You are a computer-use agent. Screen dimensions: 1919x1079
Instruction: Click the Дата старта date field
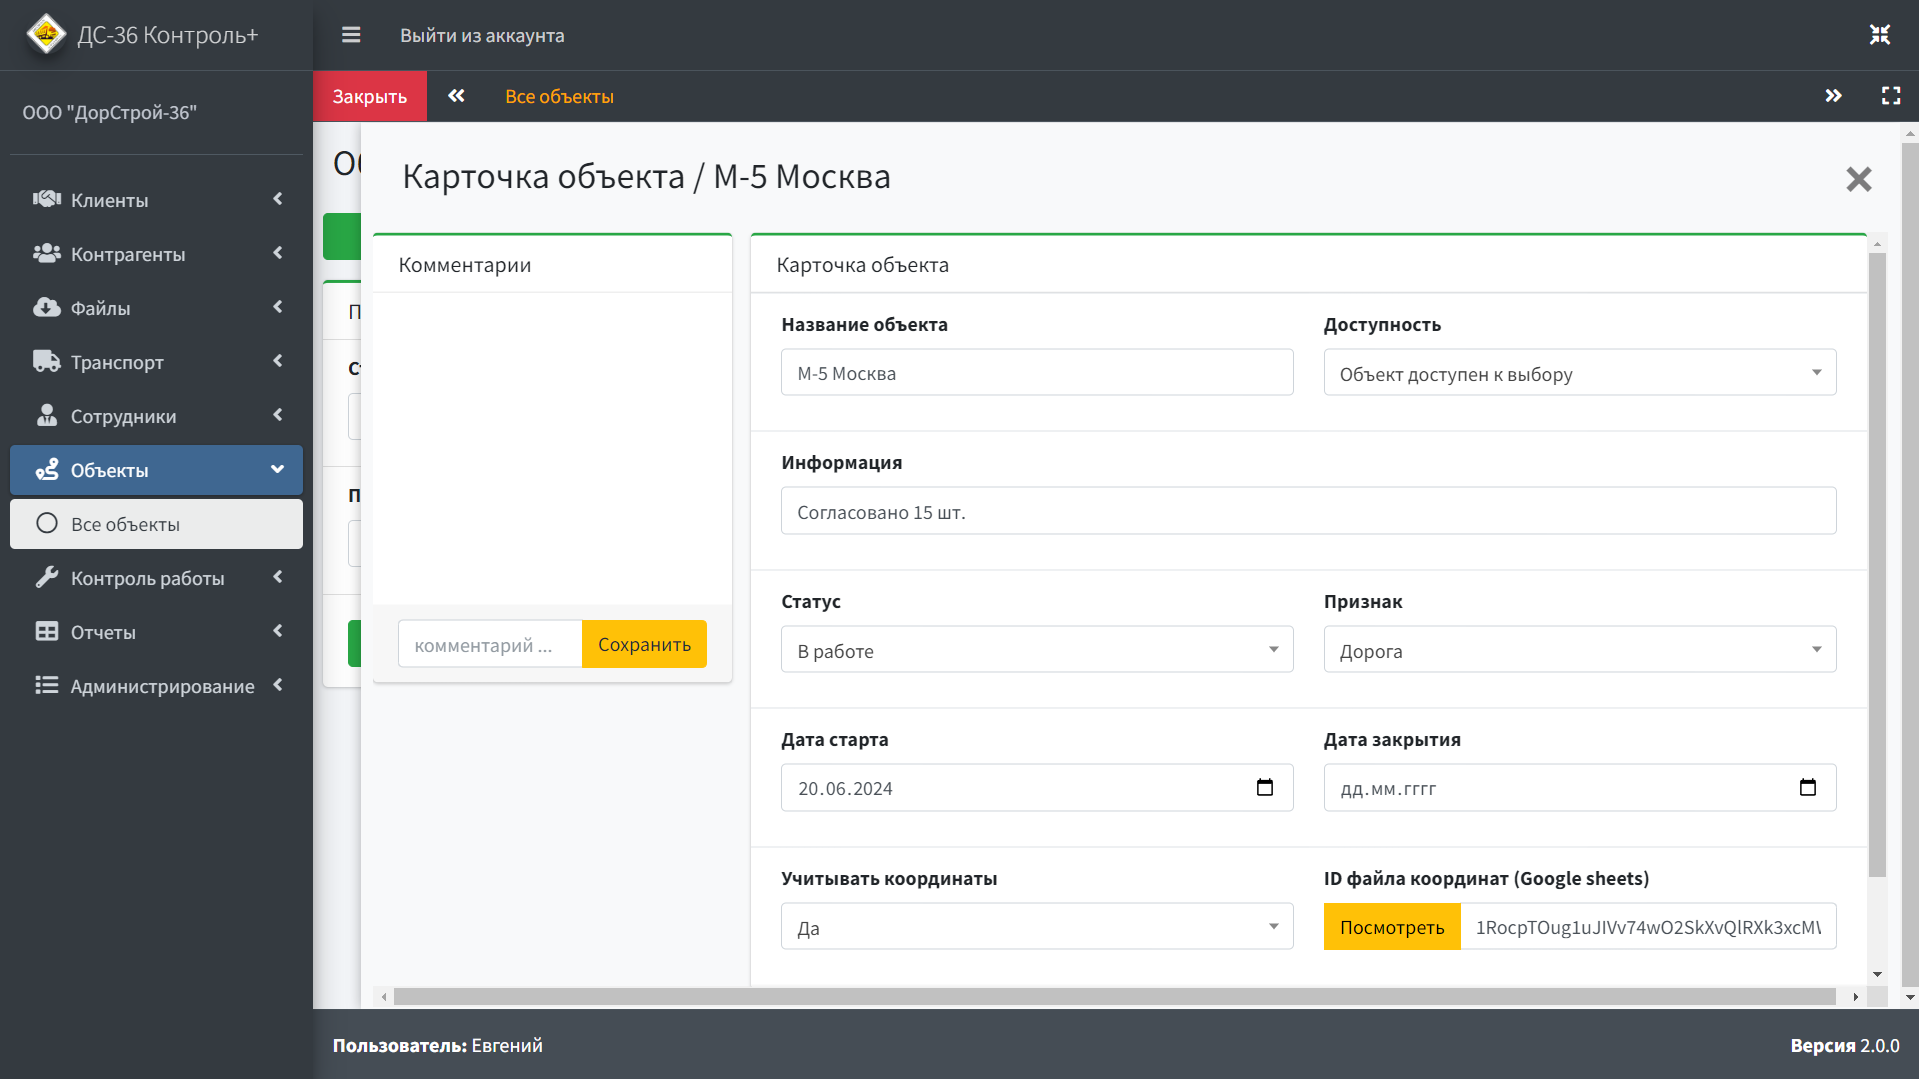1037,788
